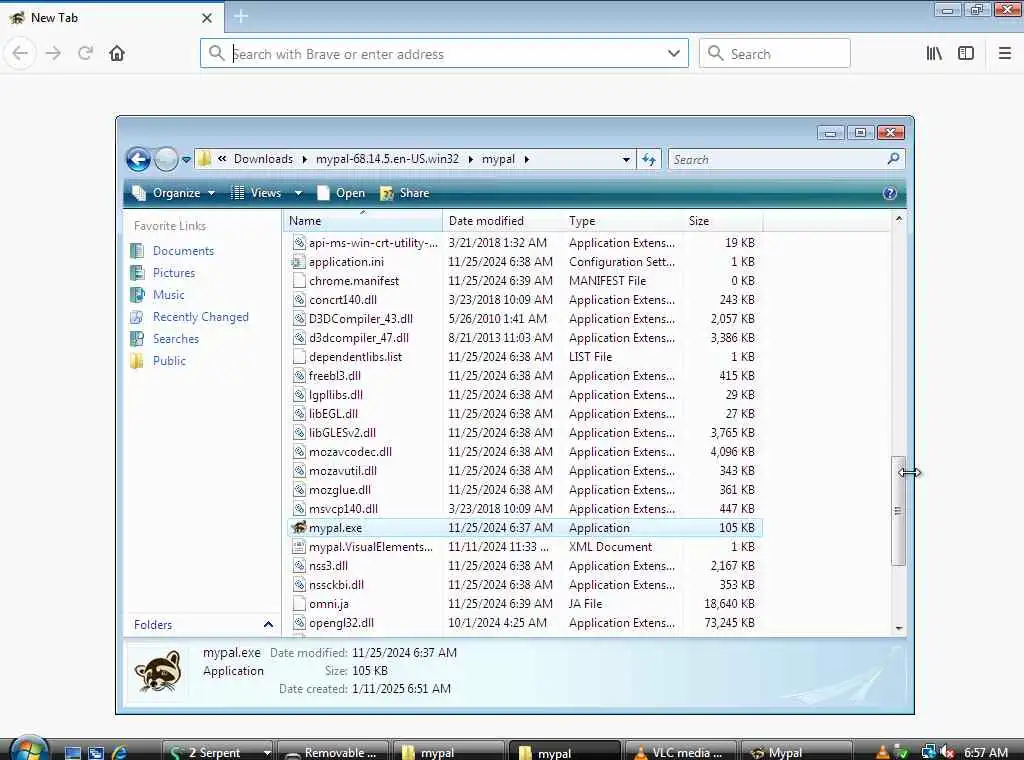Open Recently Changed in Favorite Links
Viewport: 1024px width, 760px height.
pos(190,317)
